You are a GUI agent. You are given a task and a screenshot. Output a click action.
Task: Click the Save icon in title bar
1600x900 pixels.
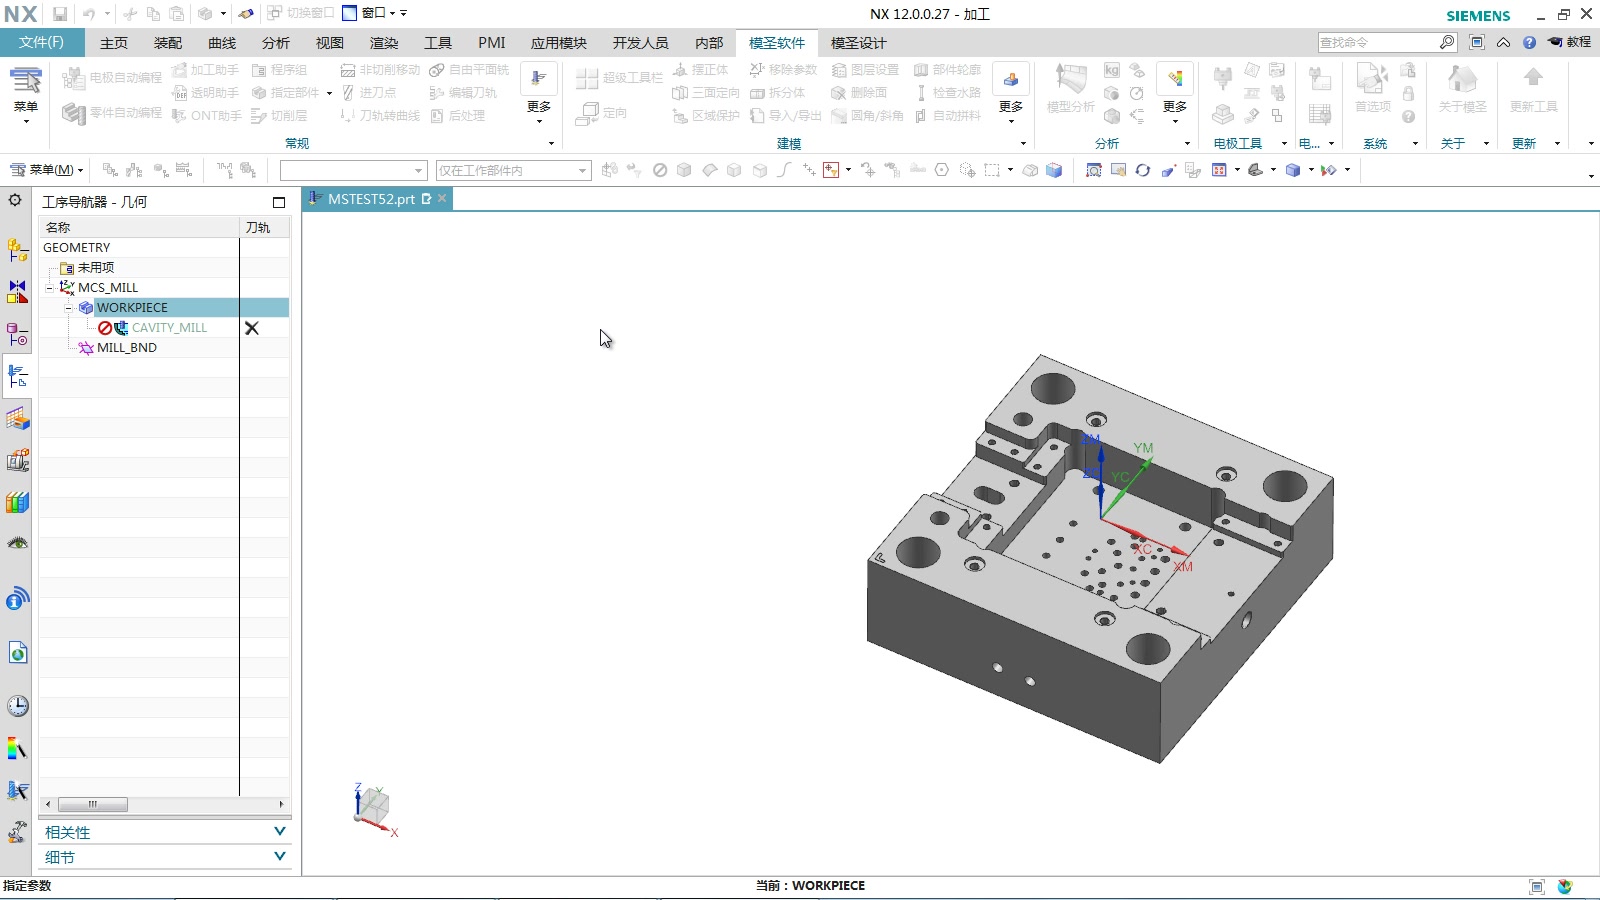click(60, 14)
